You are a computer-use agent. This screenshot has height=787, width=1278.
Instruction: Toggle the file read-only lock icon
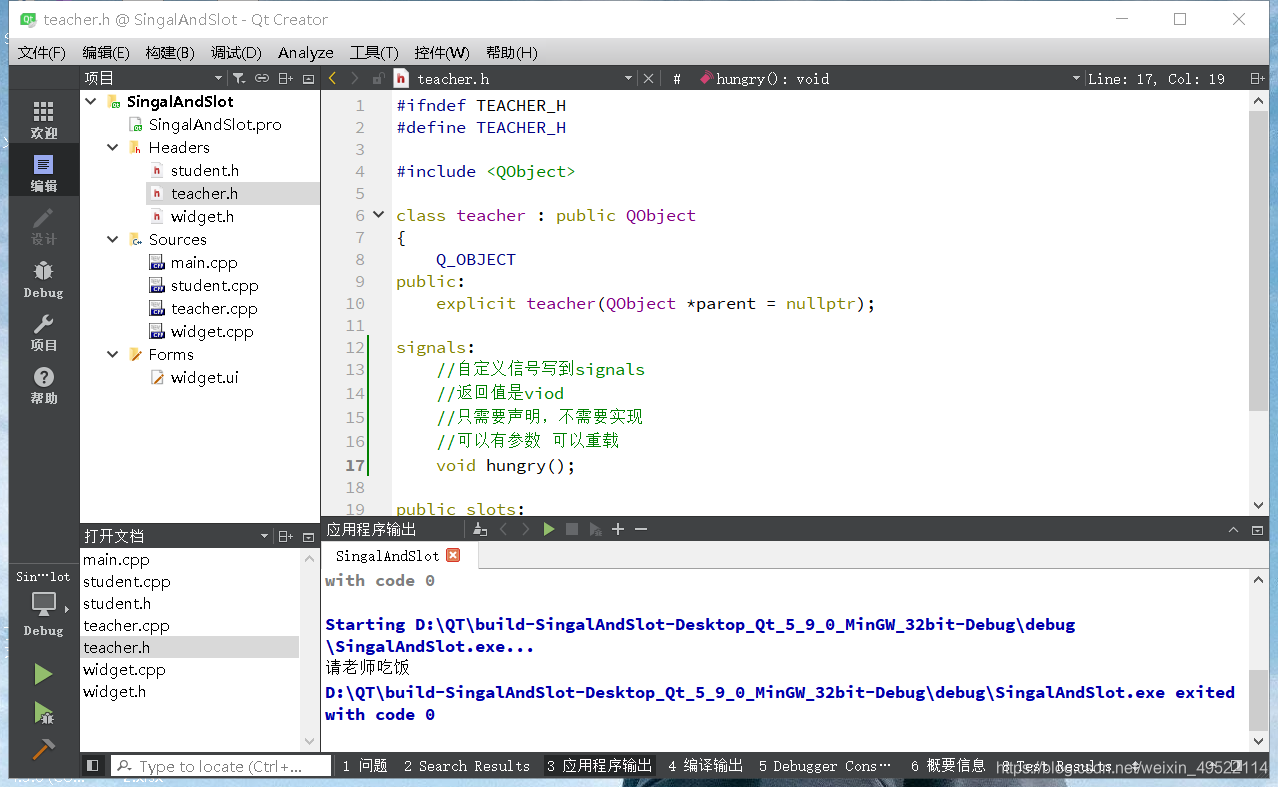pyautogui.click(x=378, y=78)
